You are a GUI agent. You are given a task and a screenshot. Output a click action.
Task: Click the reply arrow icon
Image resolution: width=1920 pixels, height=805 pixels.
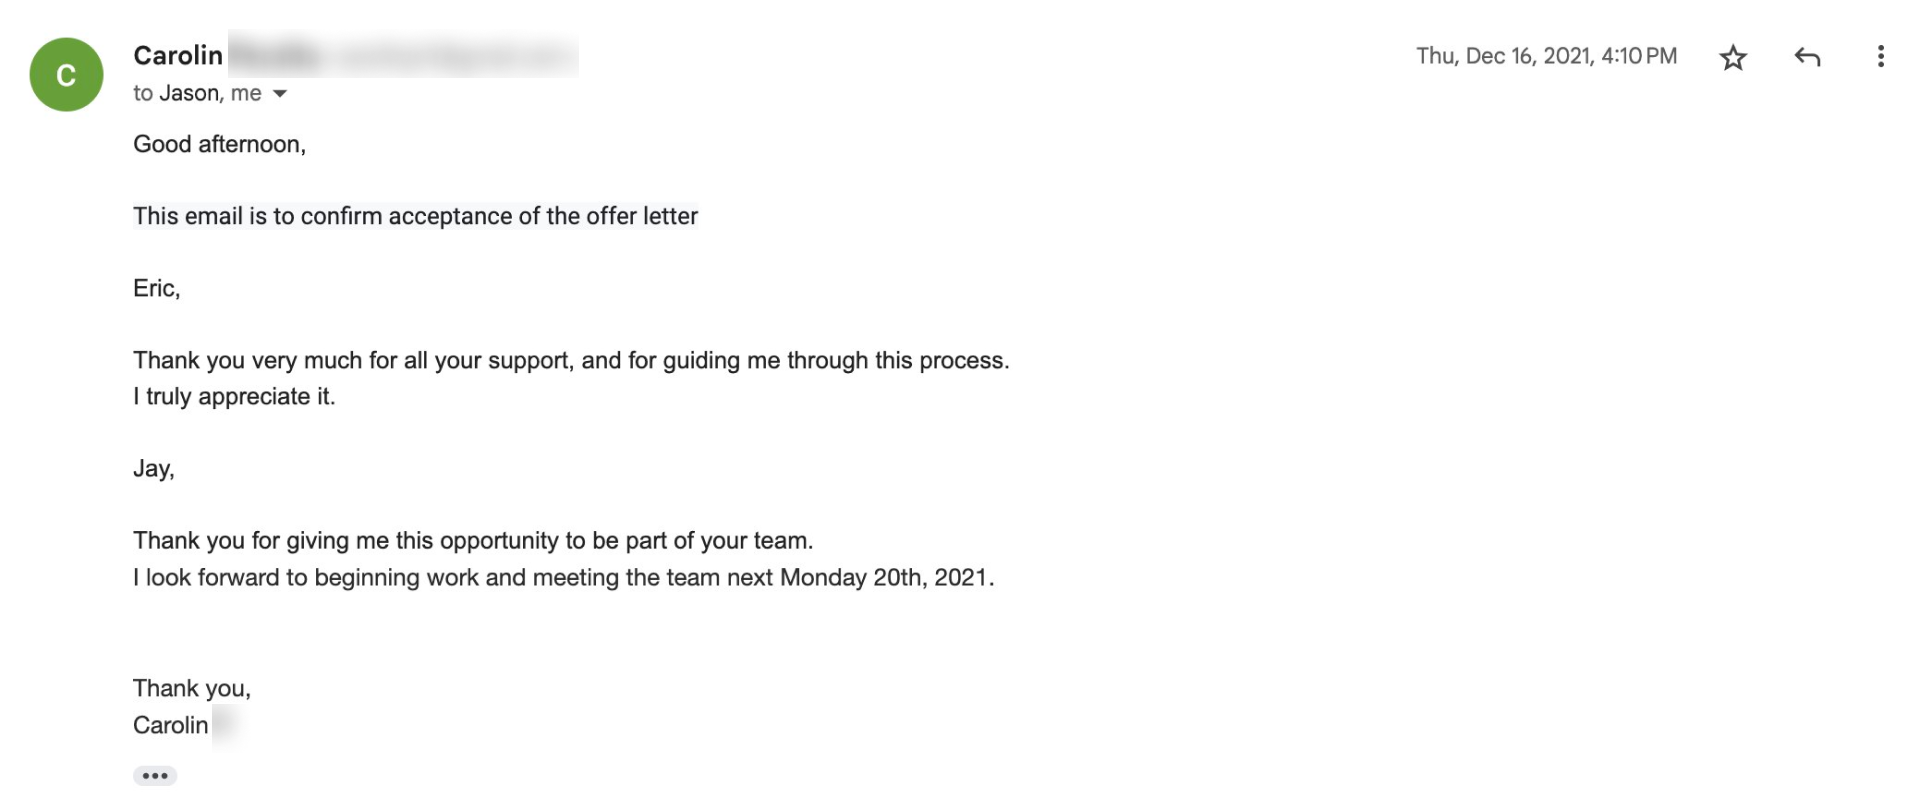click(1806, 57)
